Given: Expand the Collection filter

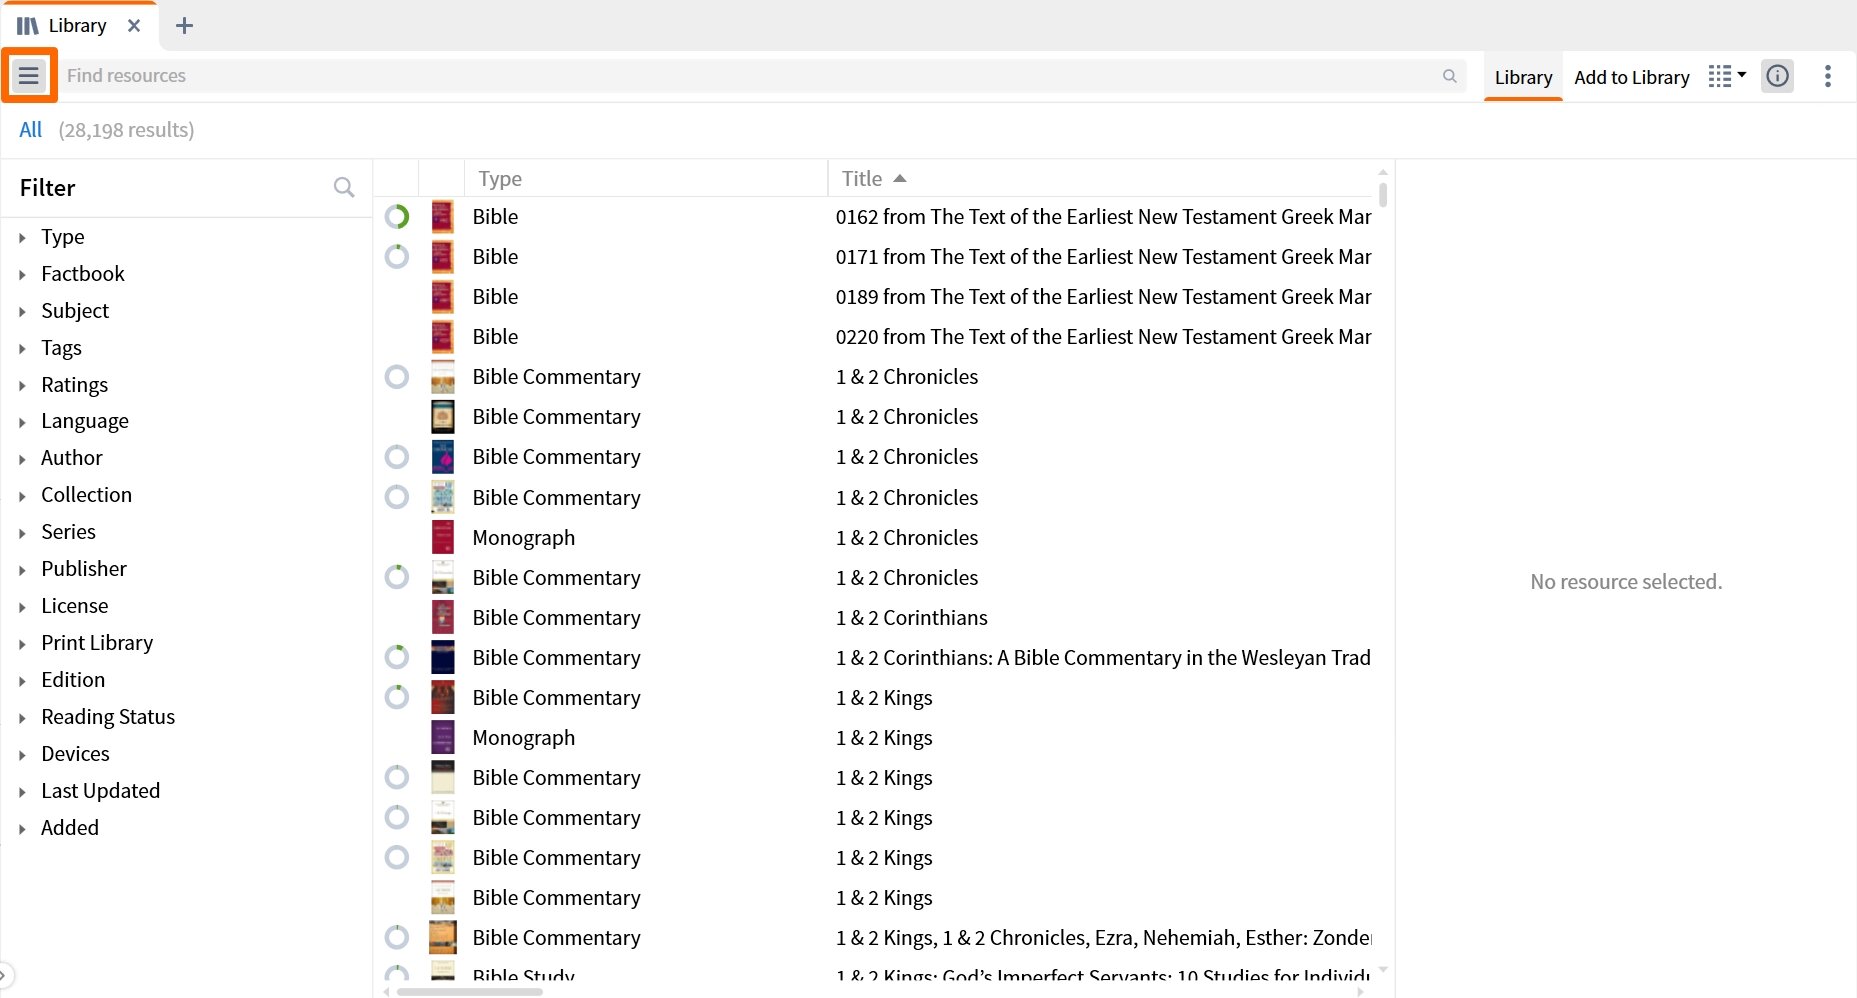Looking at the screenshot, I should 22,496.
